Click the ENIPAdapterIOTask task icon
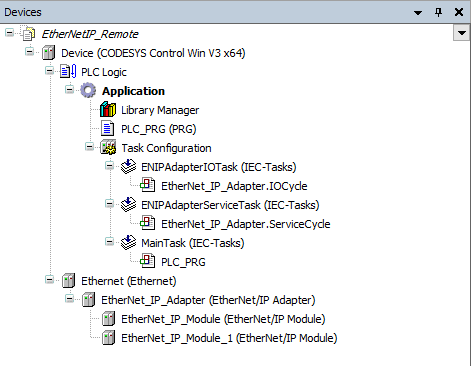This screenshot has height=366, width=471. 128,167
